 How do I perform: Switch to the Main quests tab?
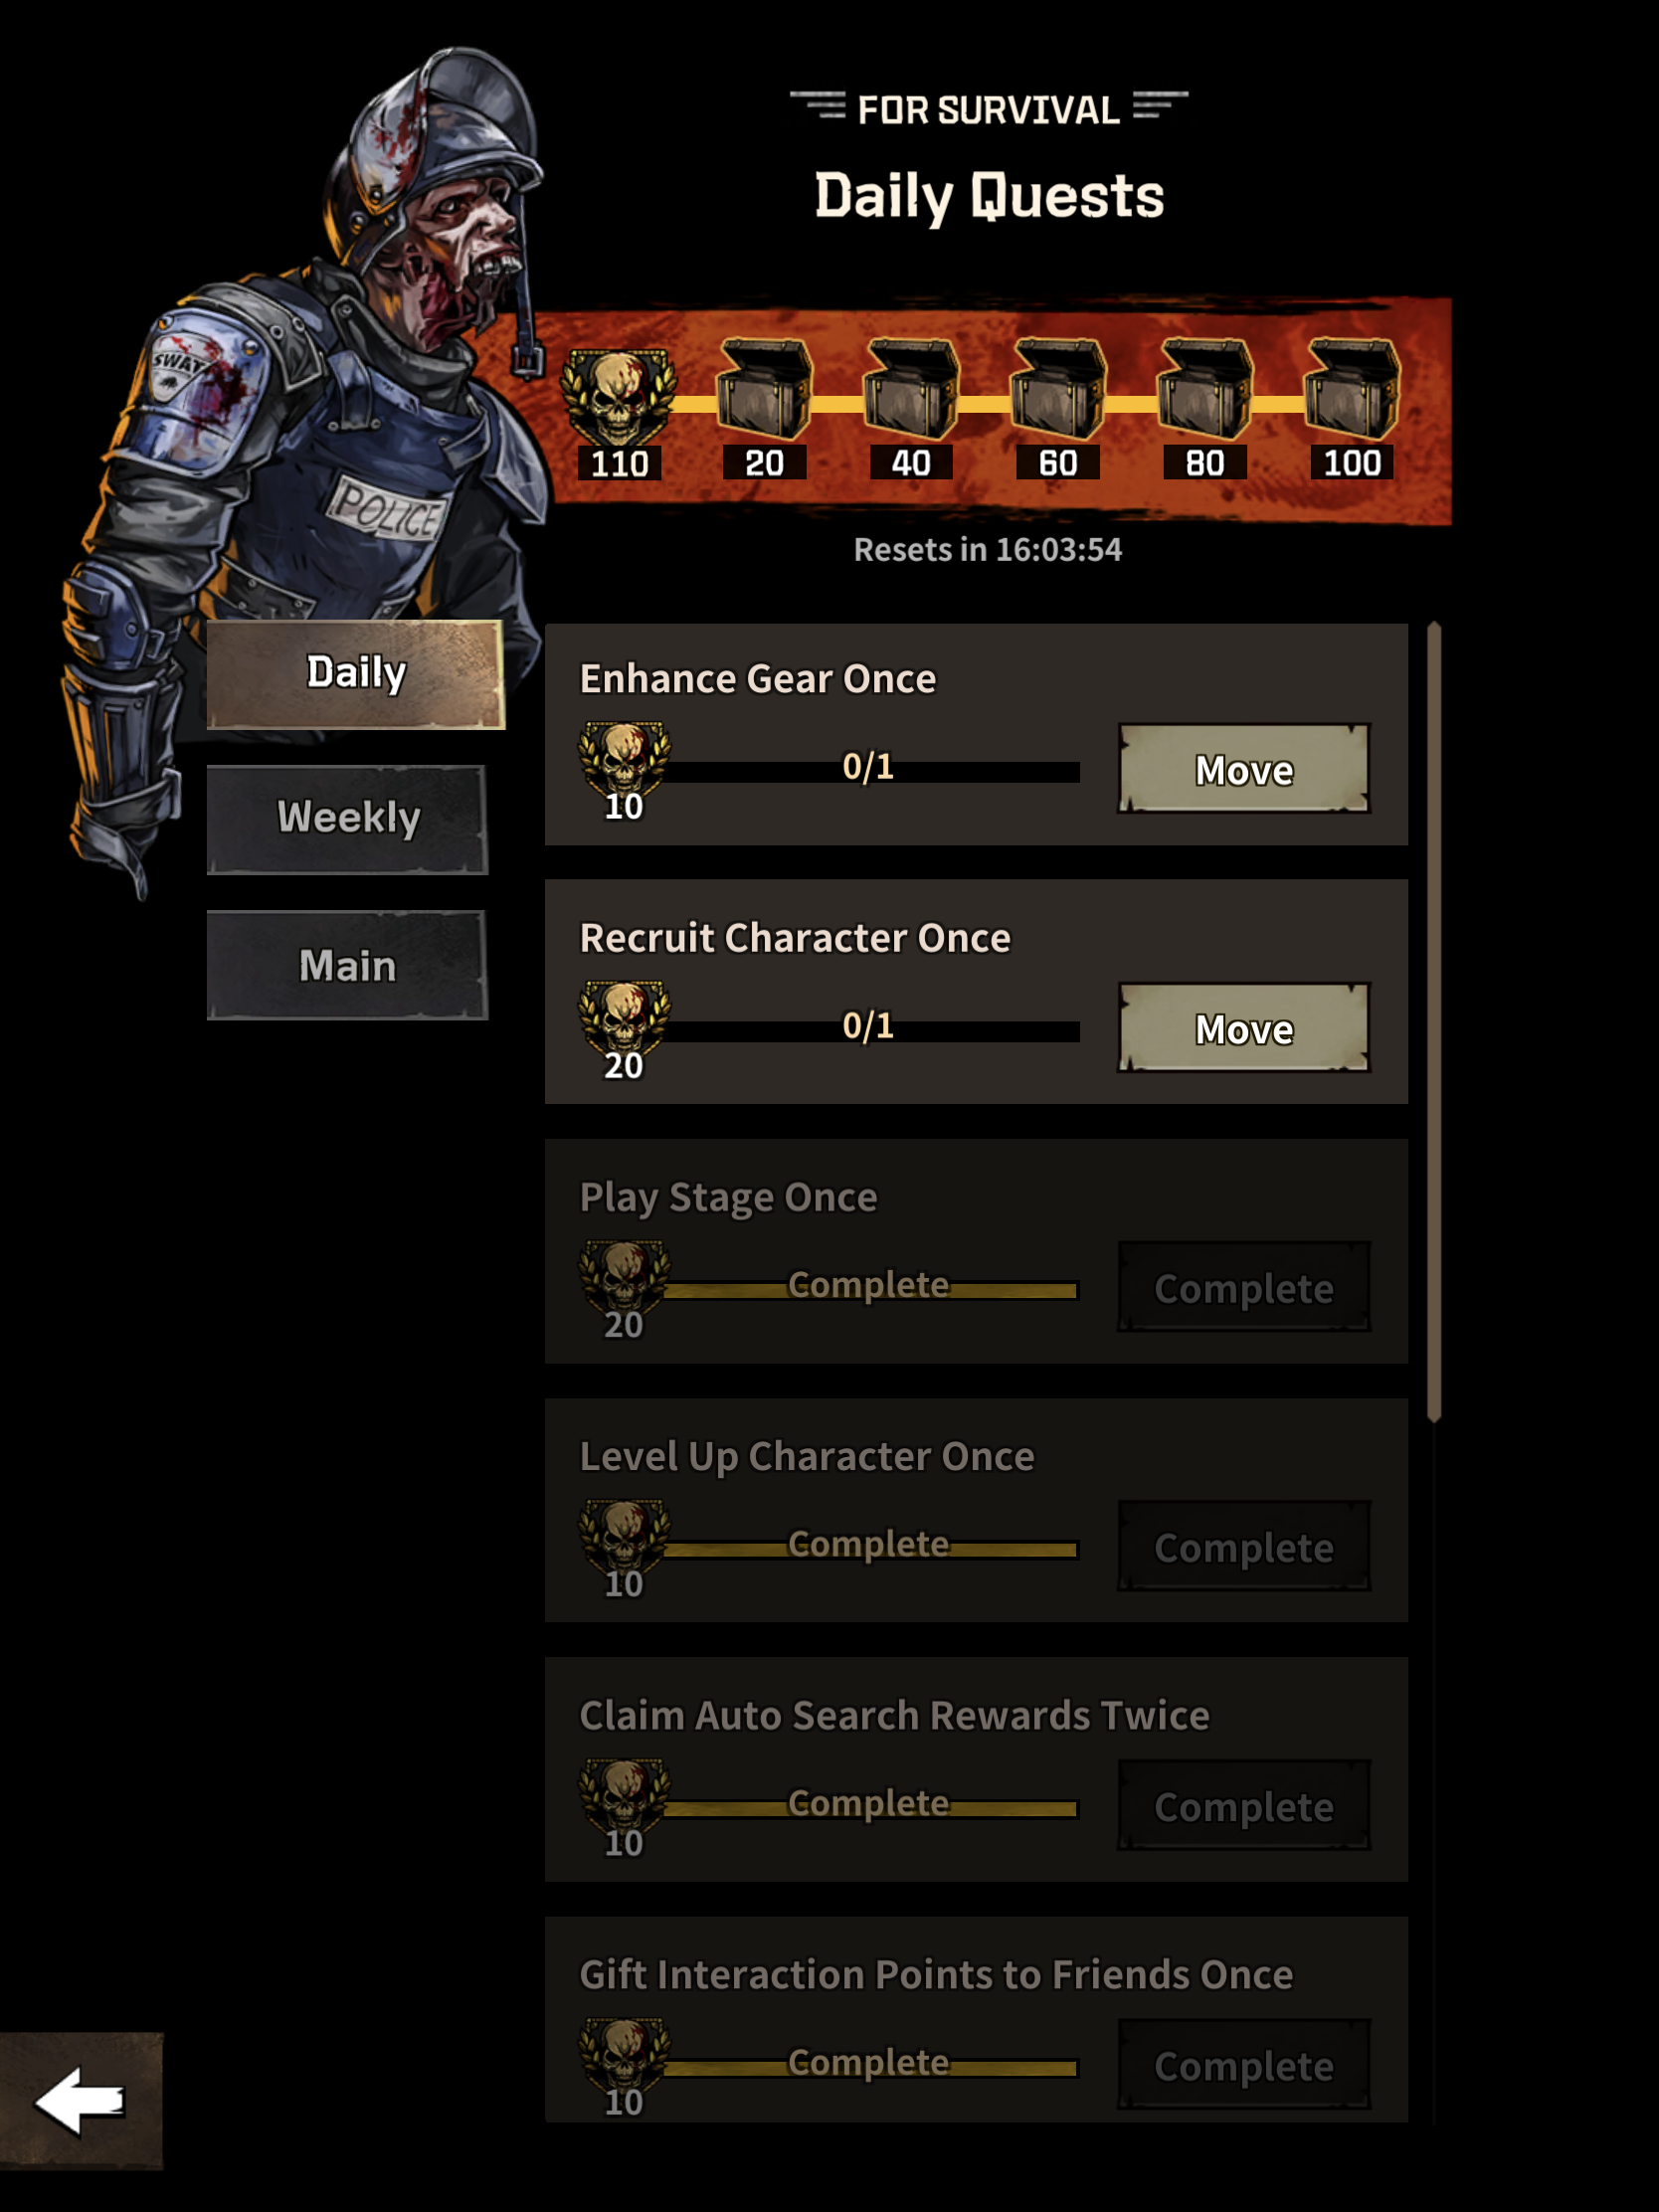[x=347, y=965]
